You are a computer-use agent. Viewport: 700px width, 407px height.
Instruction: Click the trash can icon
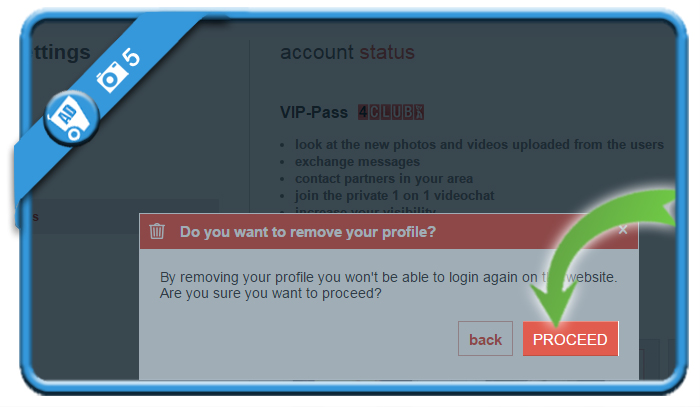tap(157, 231)
